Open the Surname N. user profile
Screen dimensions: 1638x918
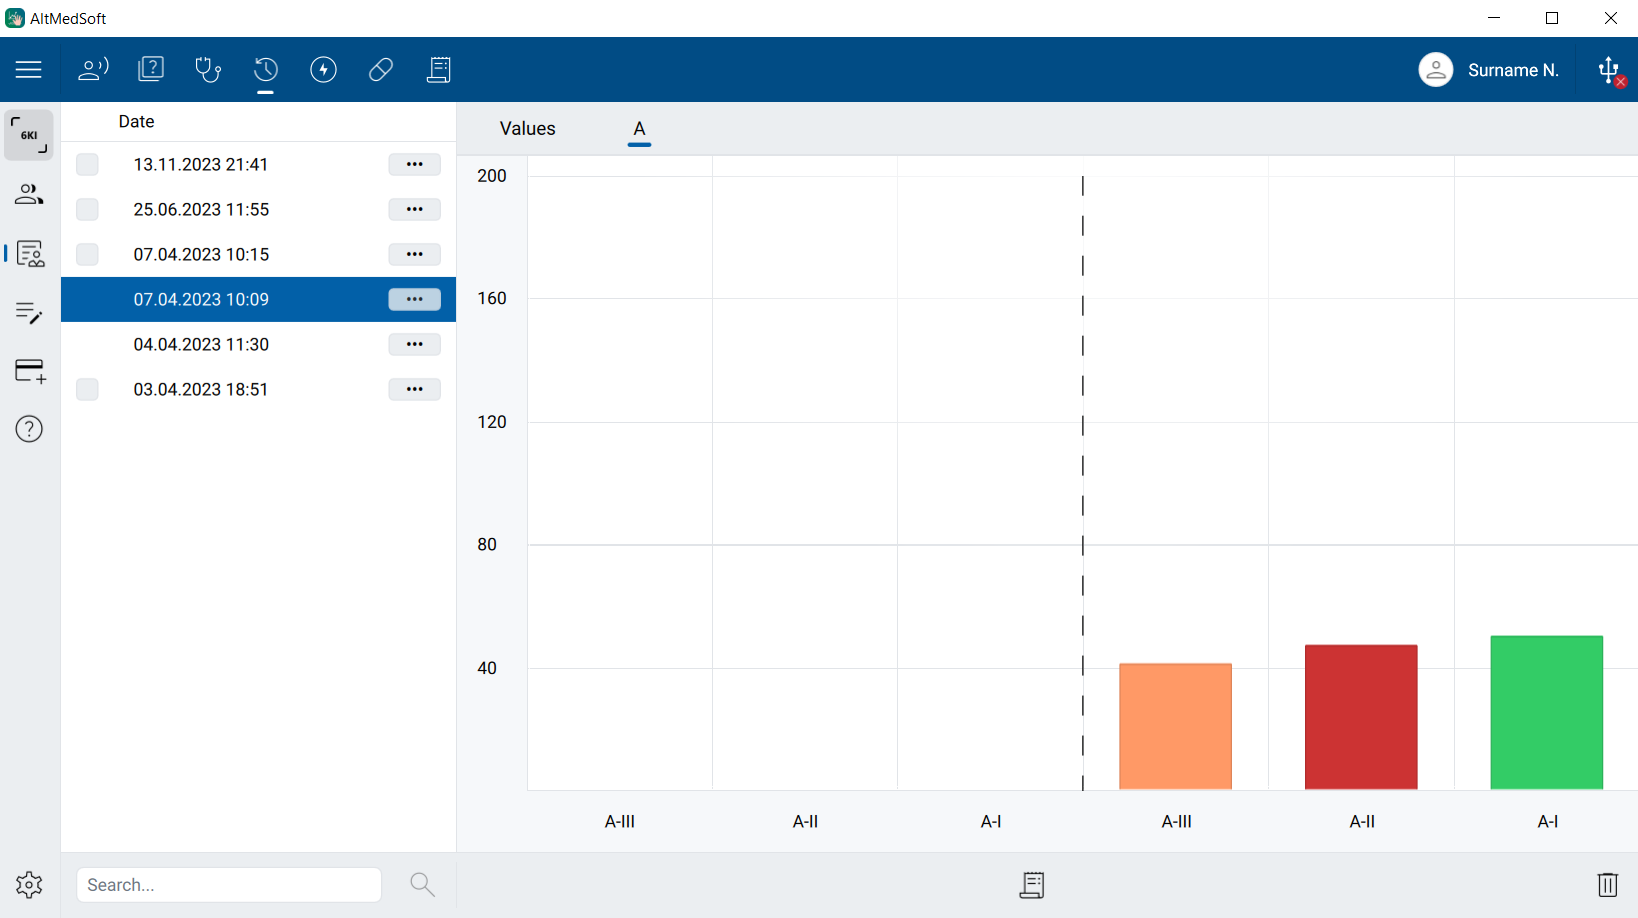[x=1488, y=70]
